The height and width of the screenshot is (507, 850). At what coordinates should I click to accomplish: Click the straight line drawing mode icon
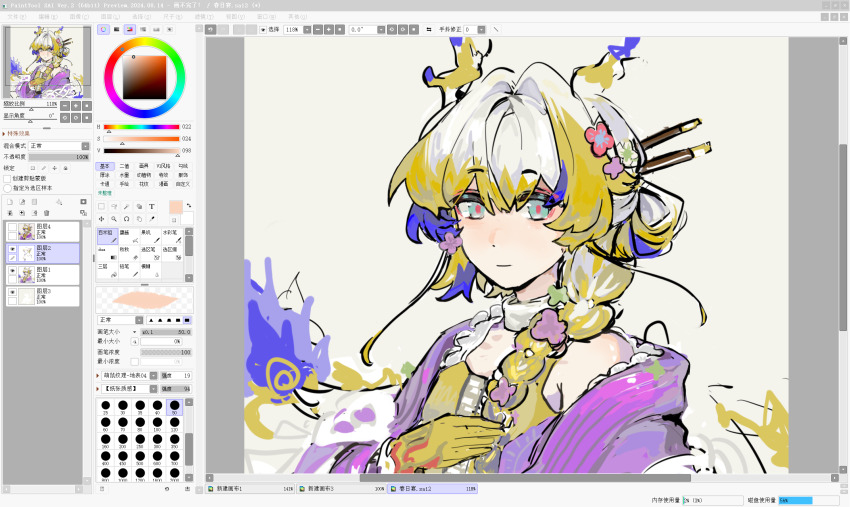point(495,29)
